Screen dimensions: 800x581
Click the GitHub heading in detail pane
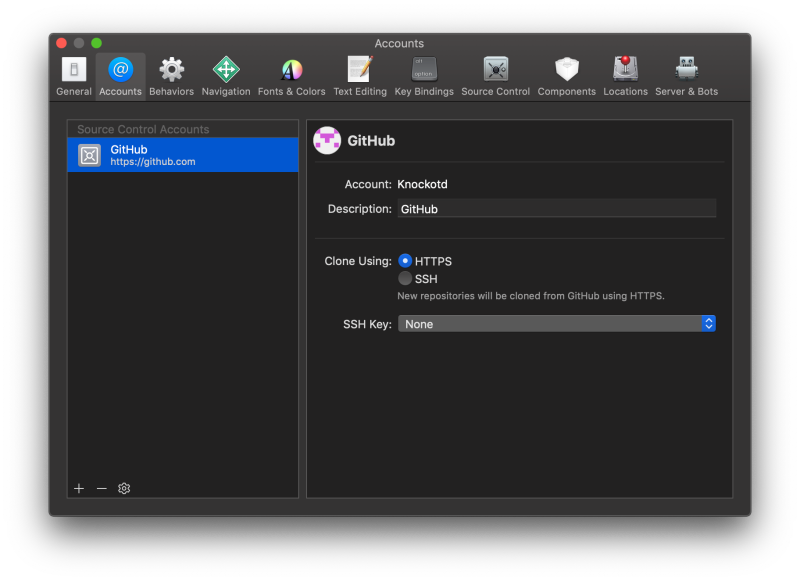pos(371,141)
